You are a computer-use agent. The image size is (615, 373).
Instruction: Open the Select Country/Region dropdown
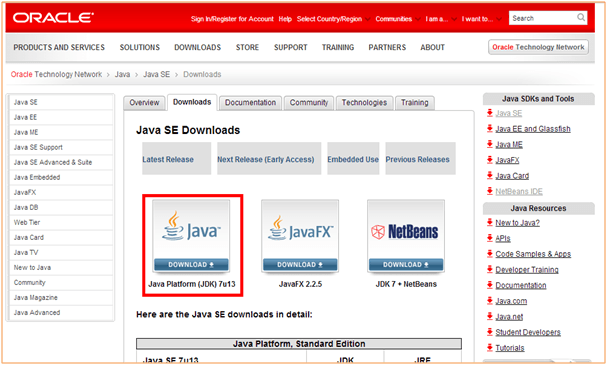[x=333, y=19]
